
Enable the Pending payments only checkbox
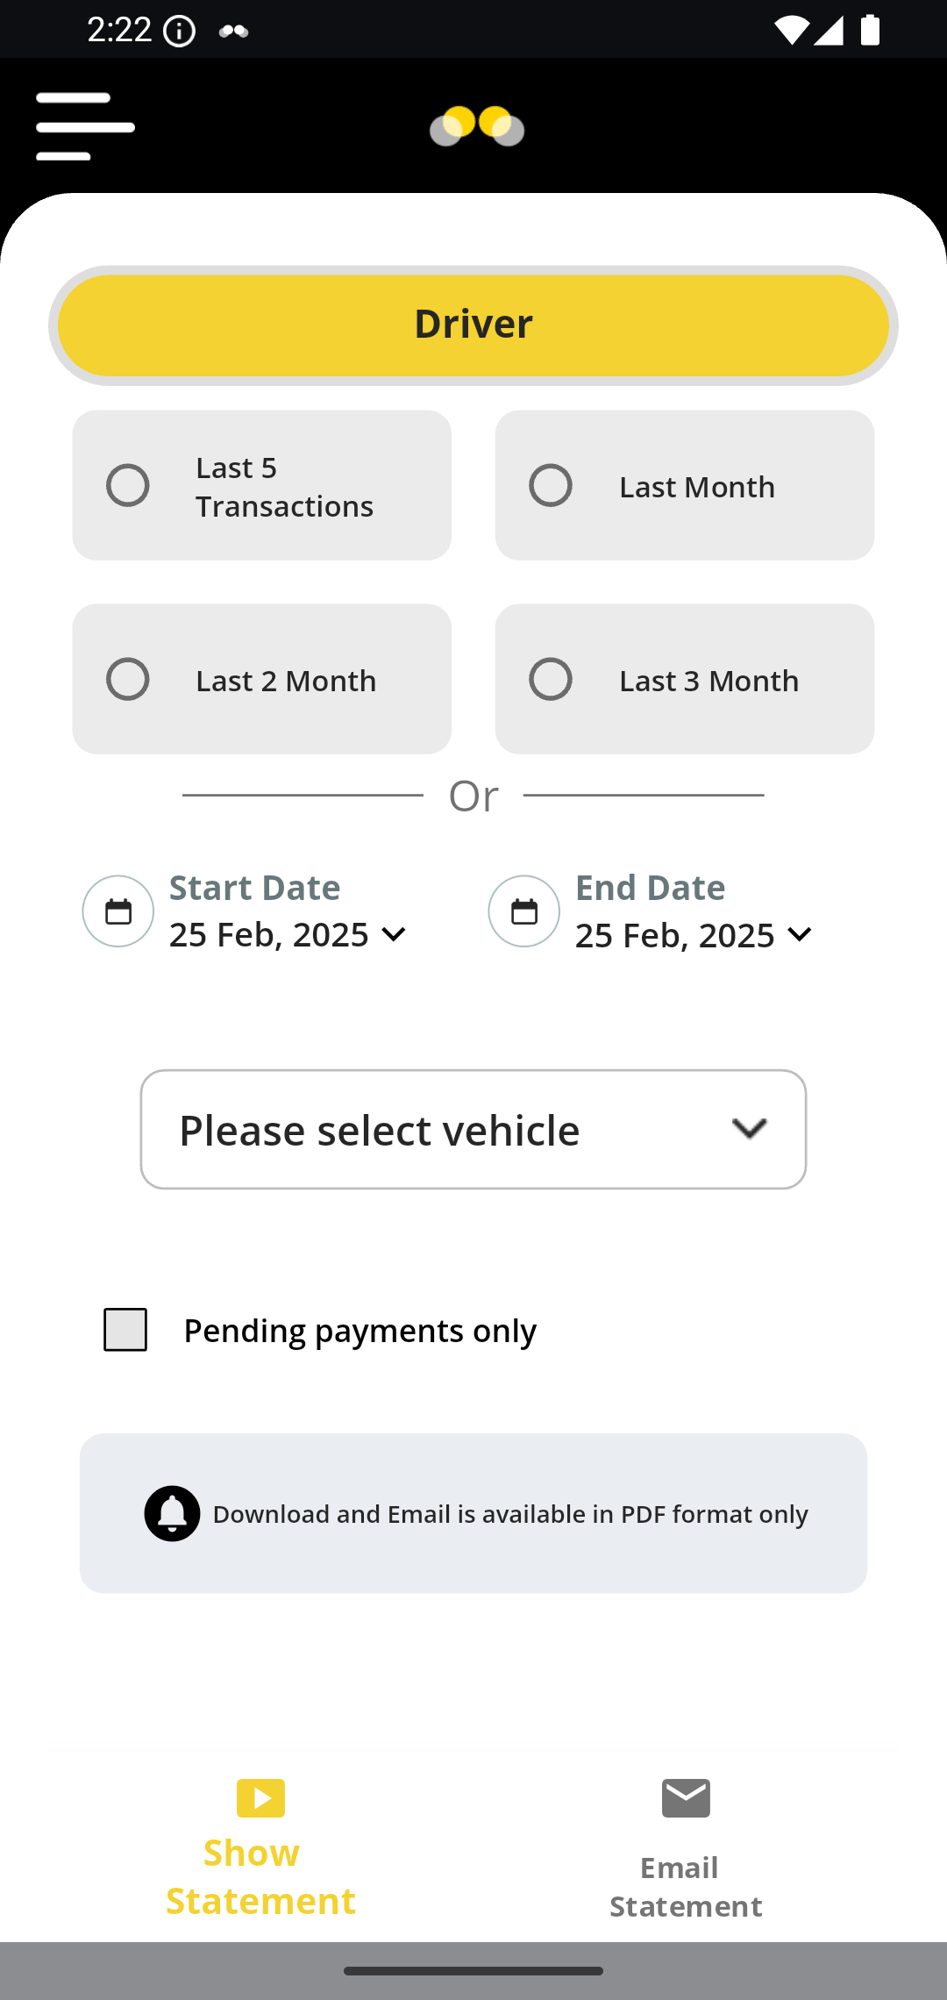126,1330
